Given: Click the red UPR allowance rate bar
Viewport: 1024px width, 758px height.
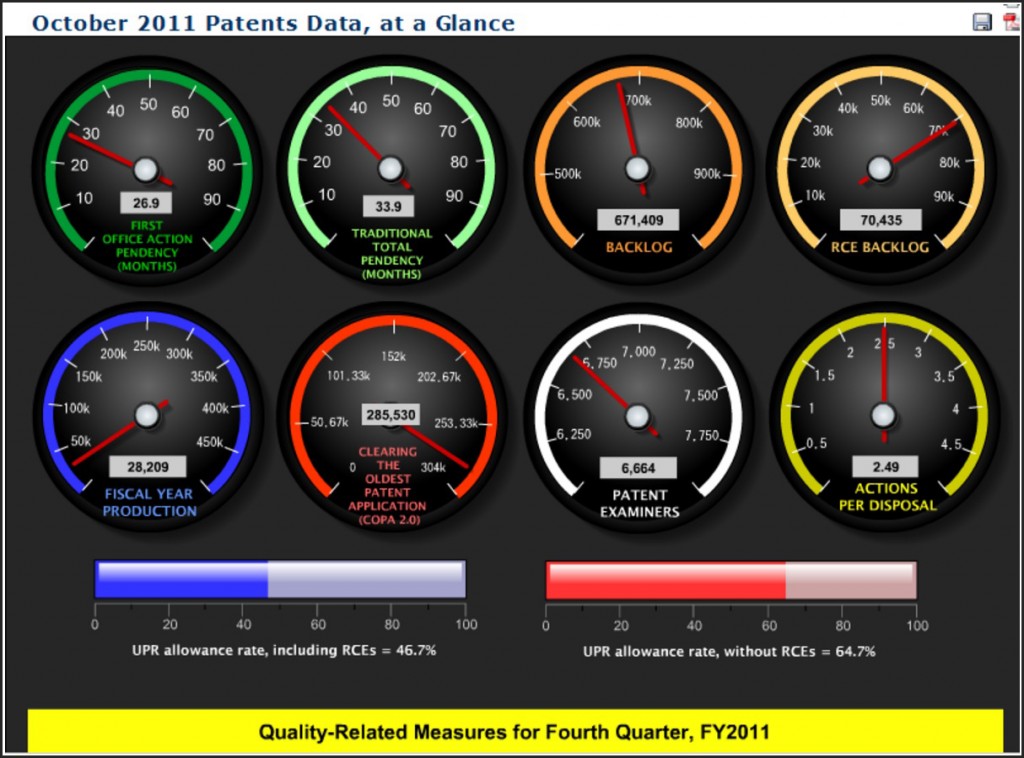Looking at the screenshot, I should [x=730, y=580].
